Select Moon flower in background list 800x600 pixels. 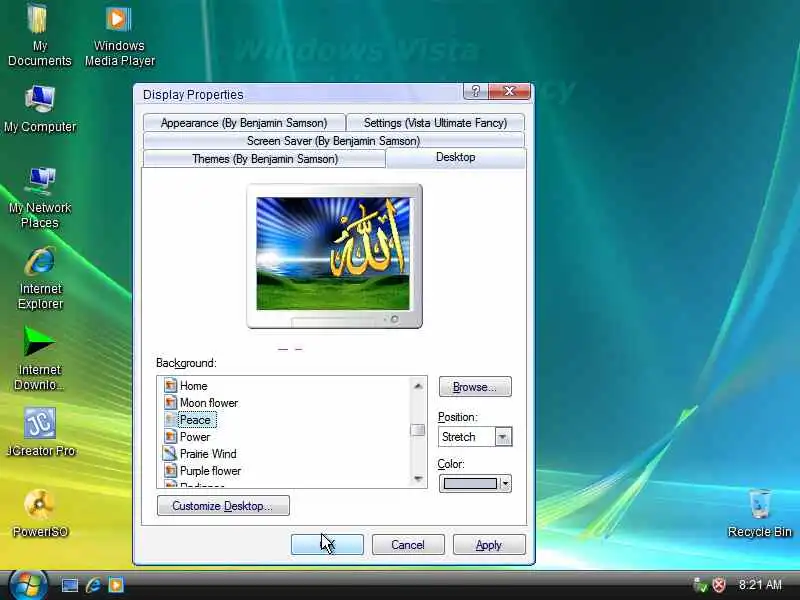(209, 403)
